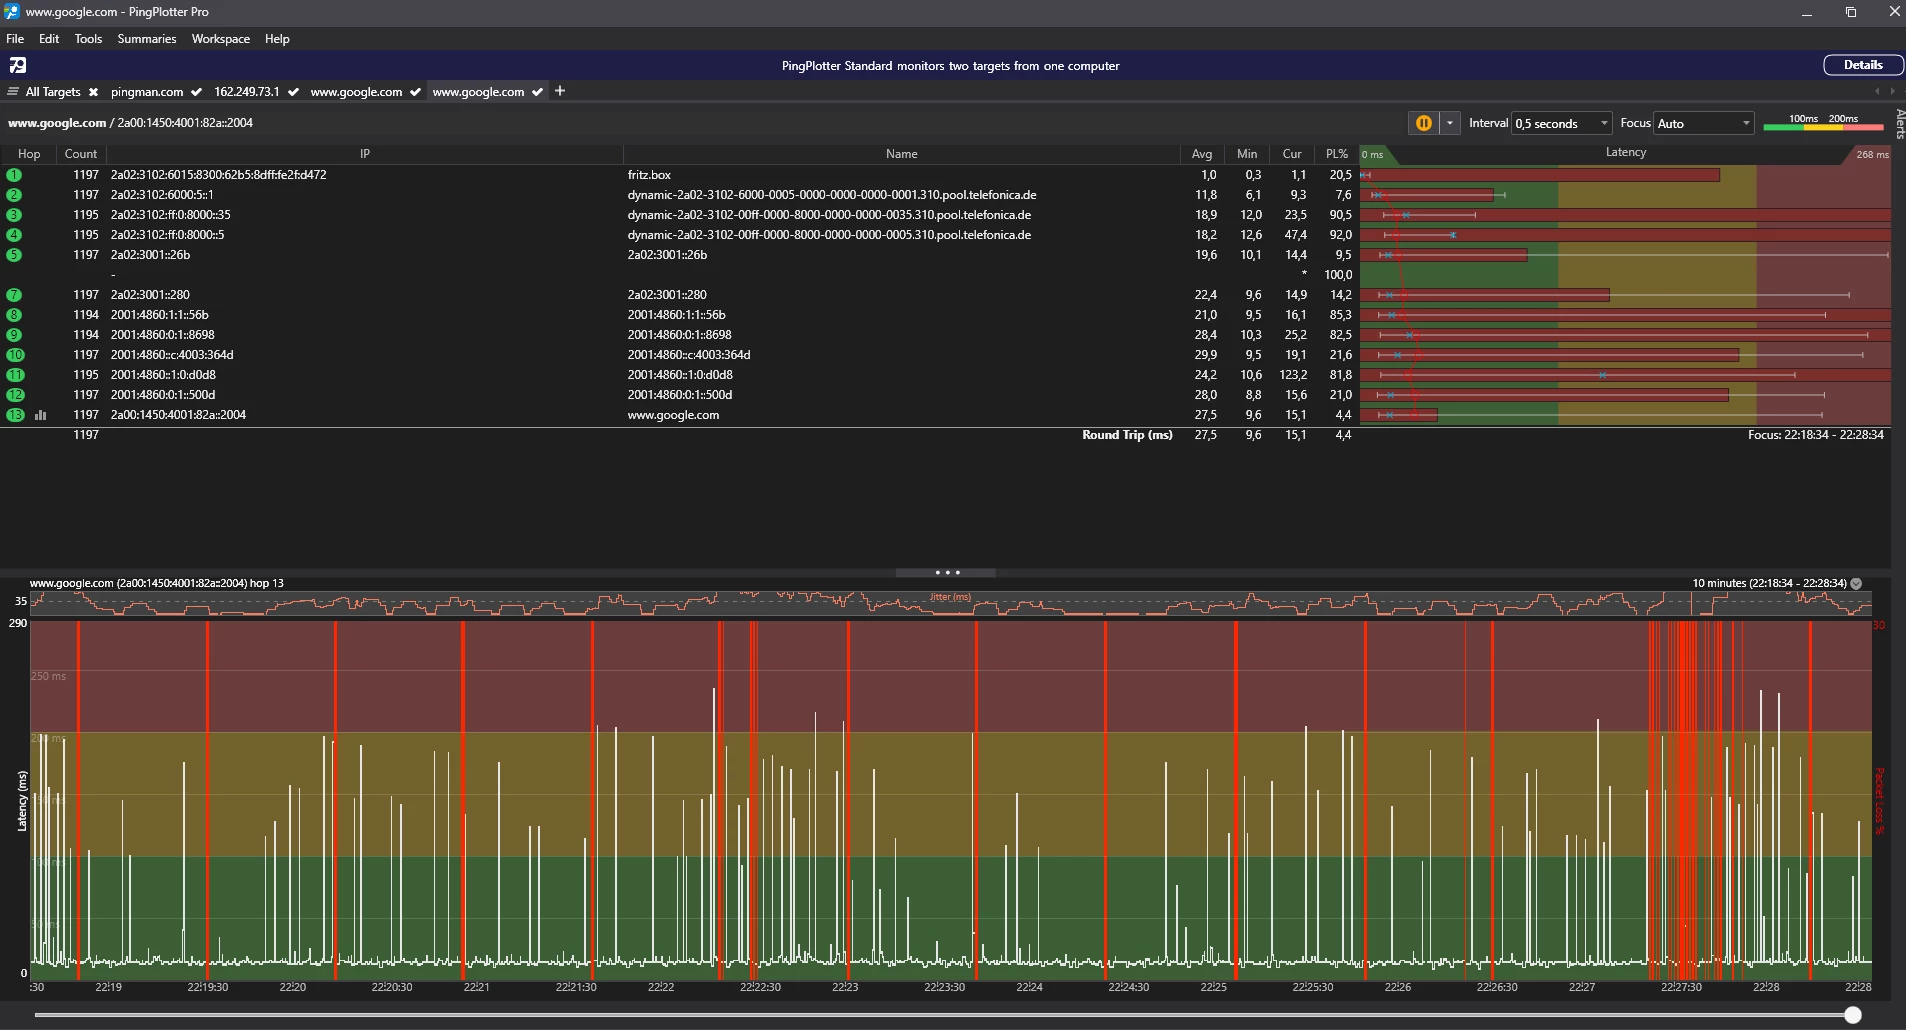This screenshot has height=1033, width=1906.
Task: Toggle the checkmark on the 162.249.73.1 tab
Action: tap(293, 92)
